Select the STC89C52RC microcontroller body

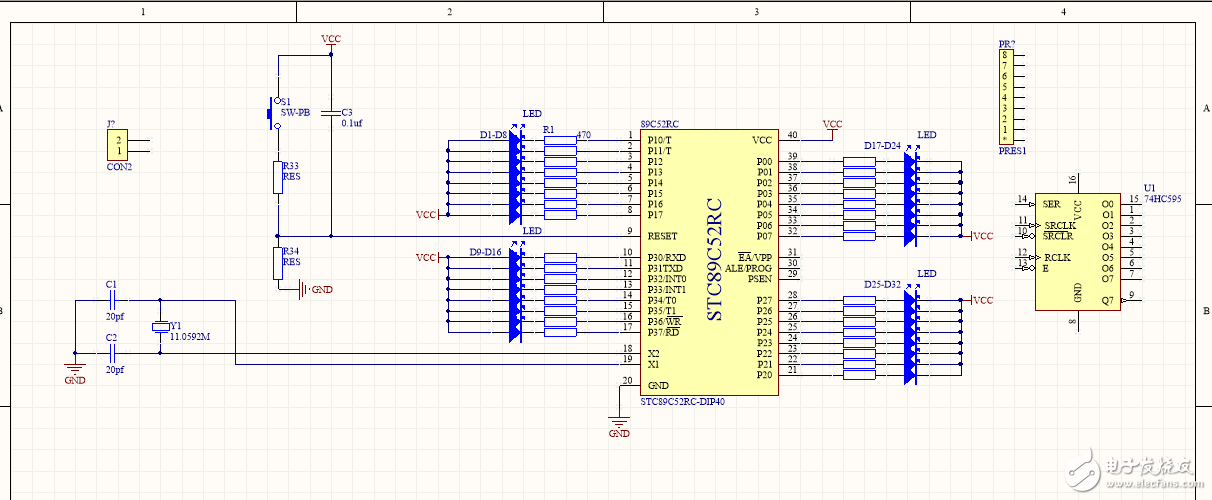pyautogui.click(x=709, y=262)
